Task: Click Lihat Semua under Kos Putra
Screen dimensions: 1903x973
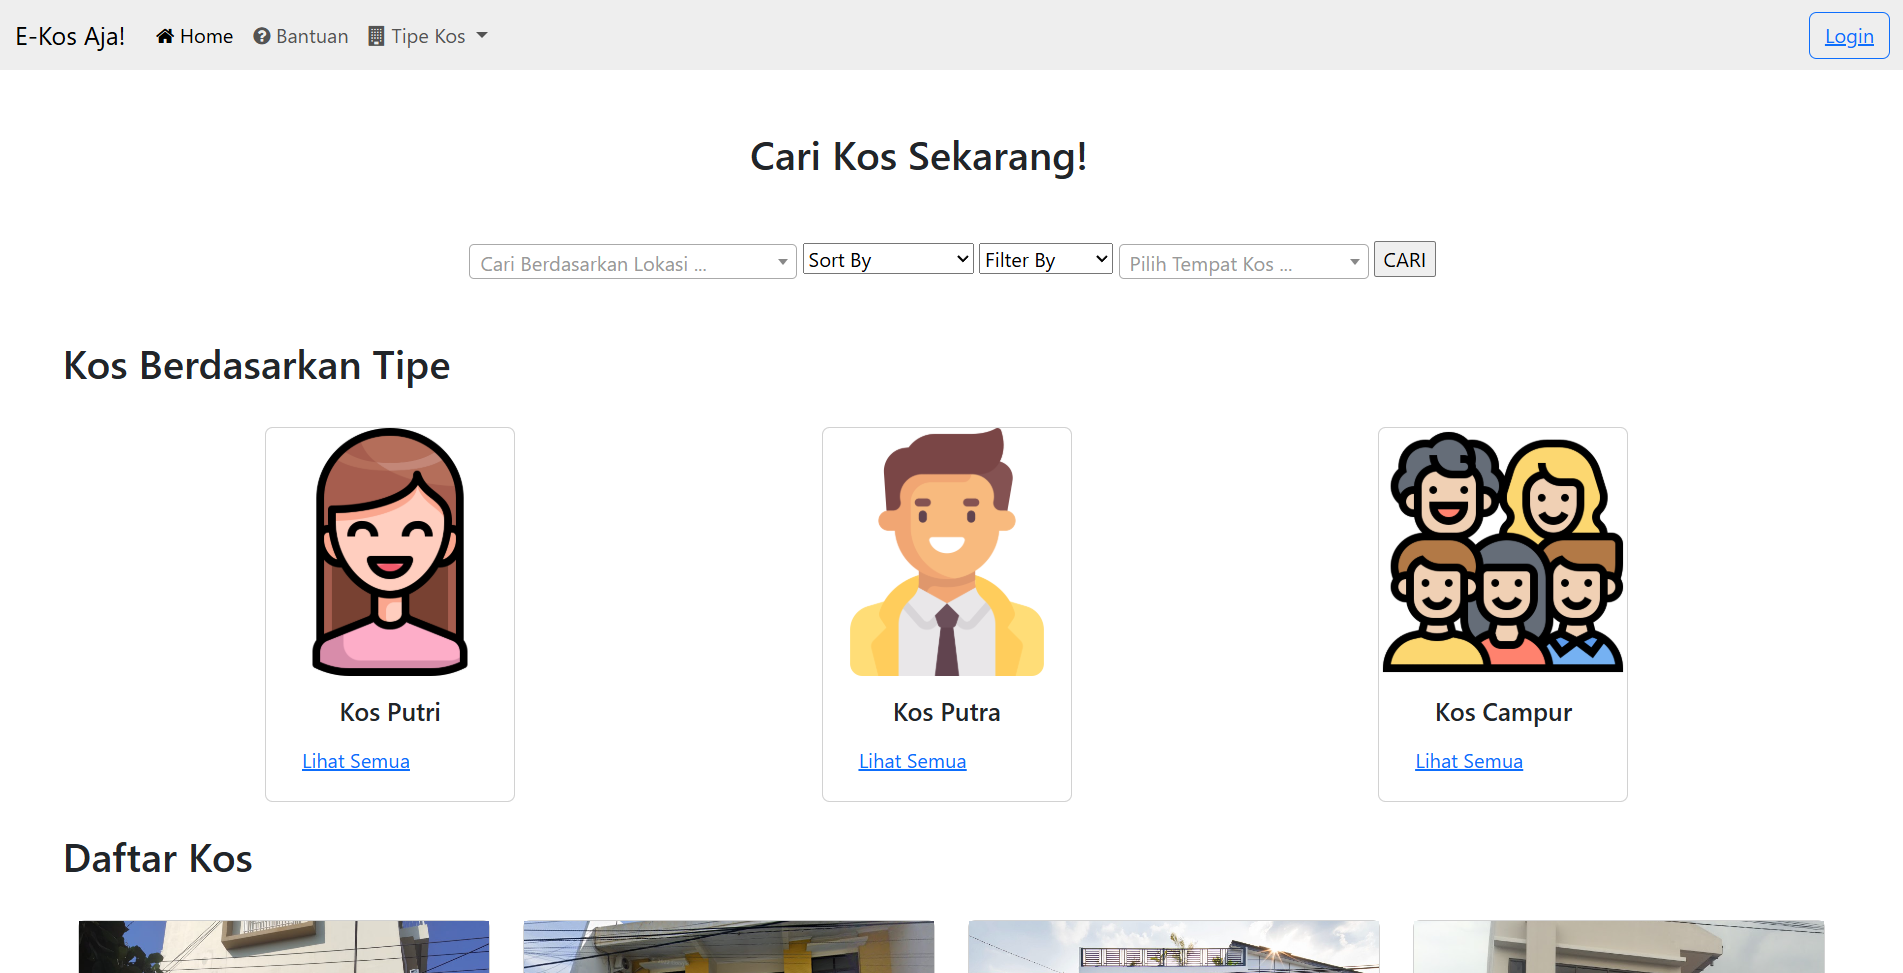Action: pos(912,761)
